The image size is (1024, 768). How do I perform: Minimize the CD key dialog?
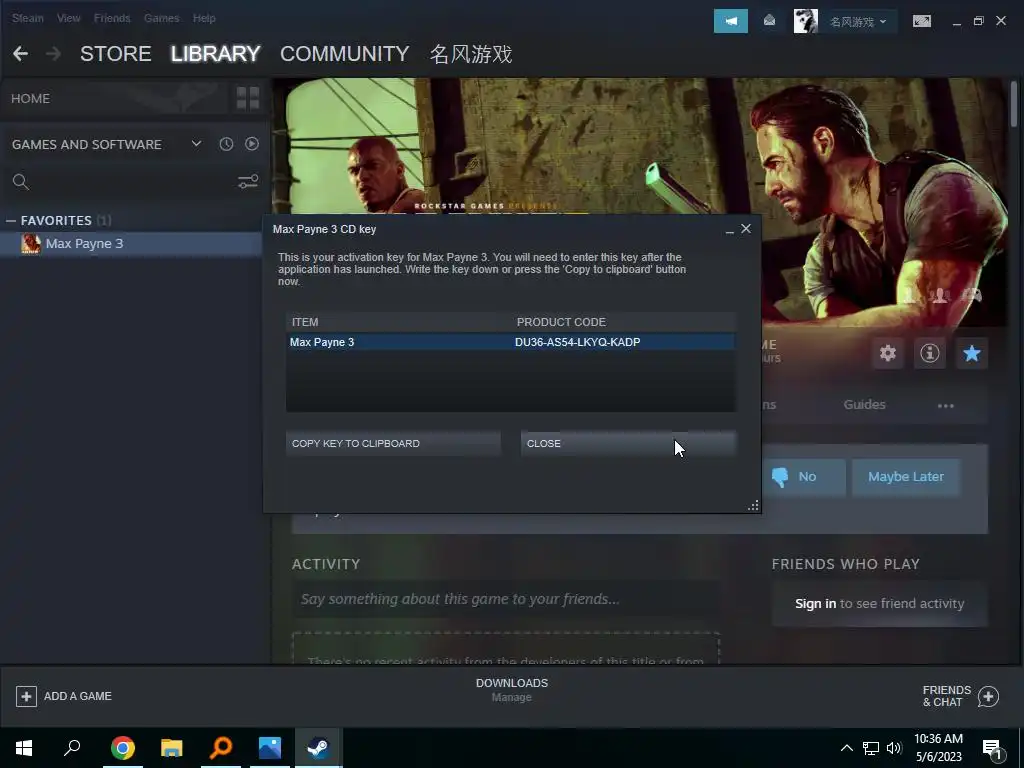[x=729, y=230]
